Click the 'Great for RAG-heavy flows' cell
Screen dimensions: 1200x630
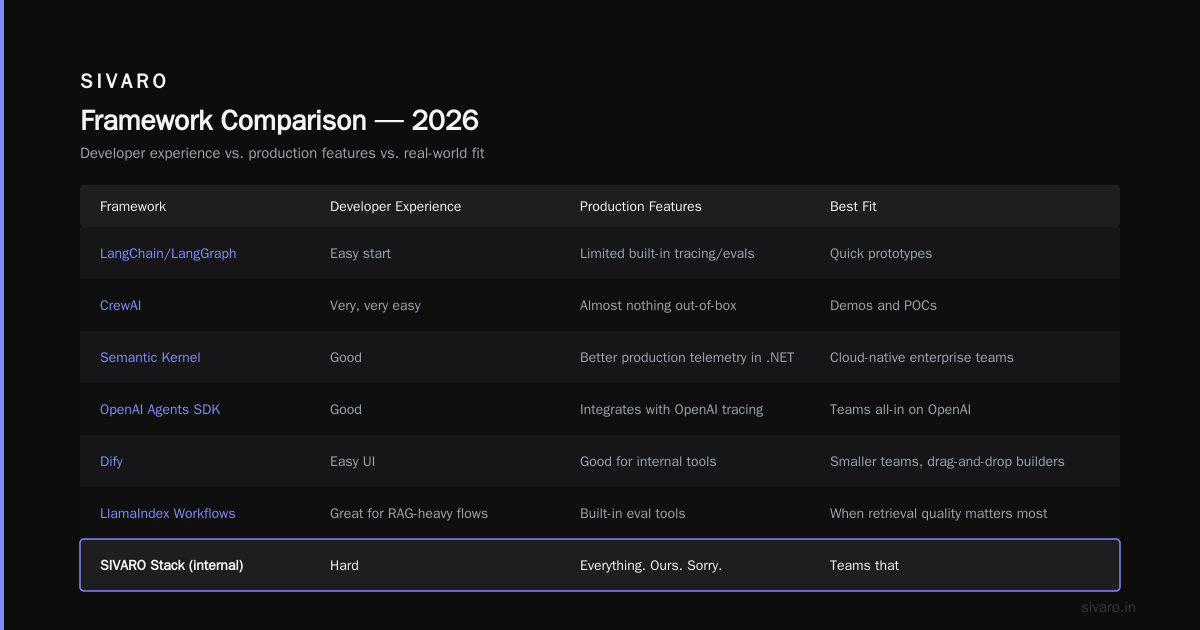(x=409, y=513)
